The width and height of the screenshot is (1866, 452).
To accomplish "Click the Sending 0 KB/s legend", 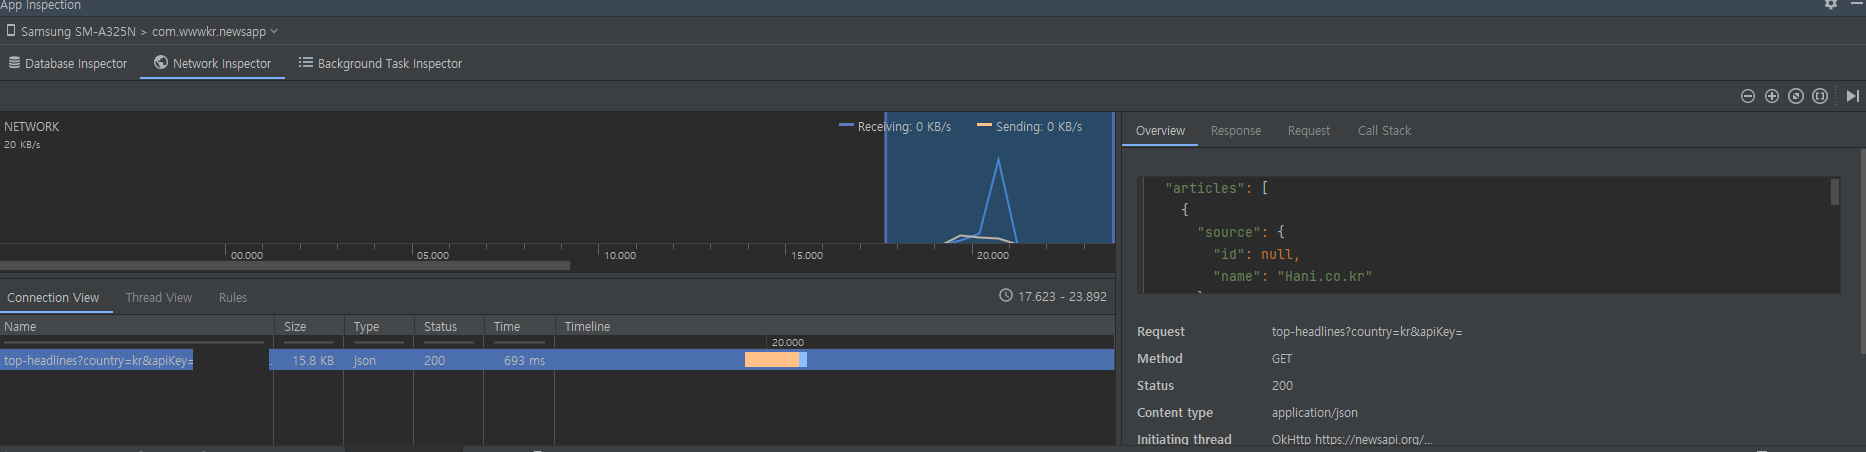I will point(1030,127).
